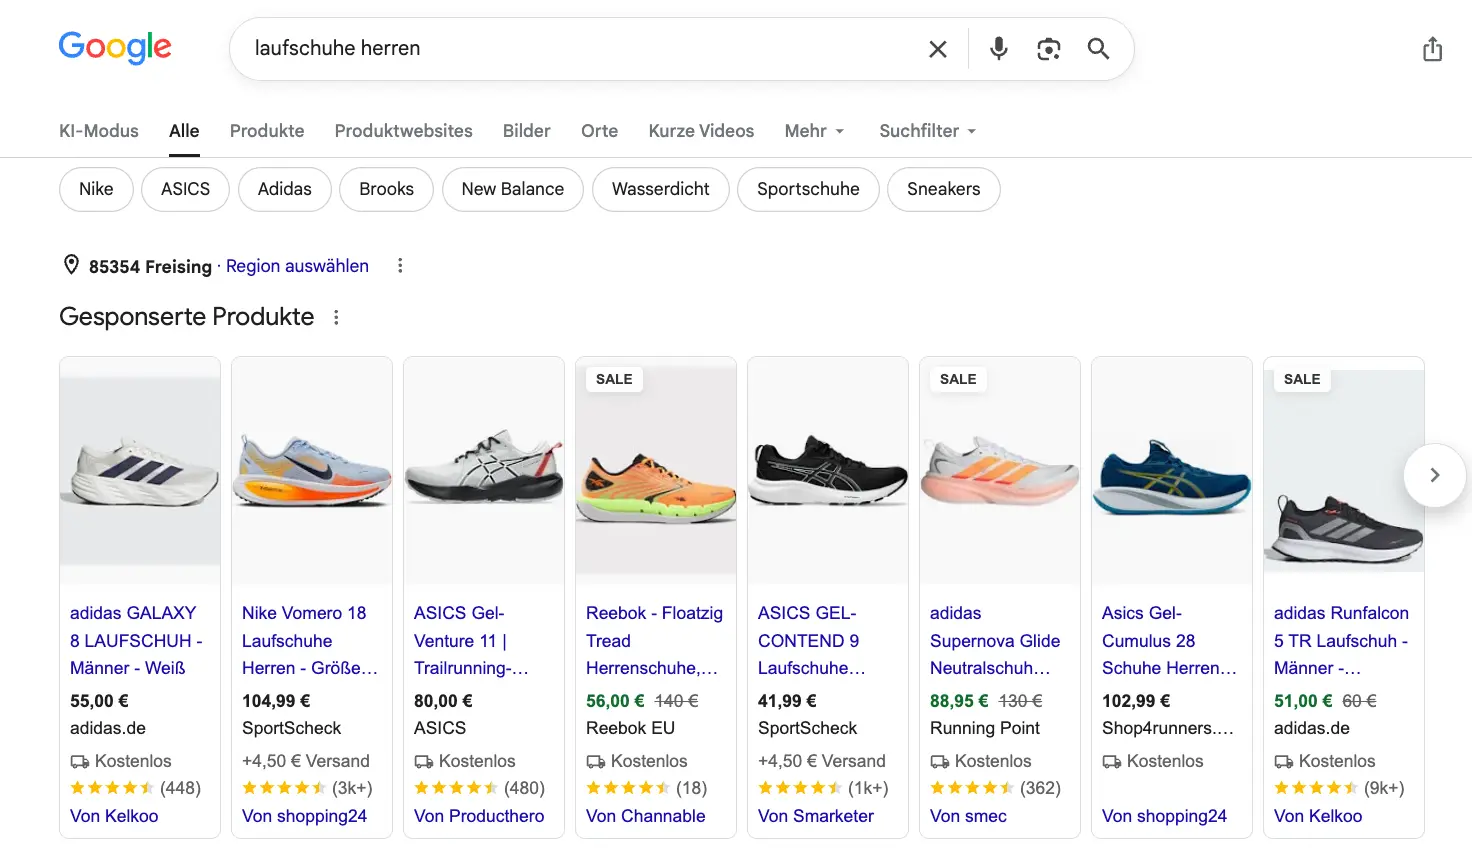
Task: Open the Orte tab
Action: 599,131
